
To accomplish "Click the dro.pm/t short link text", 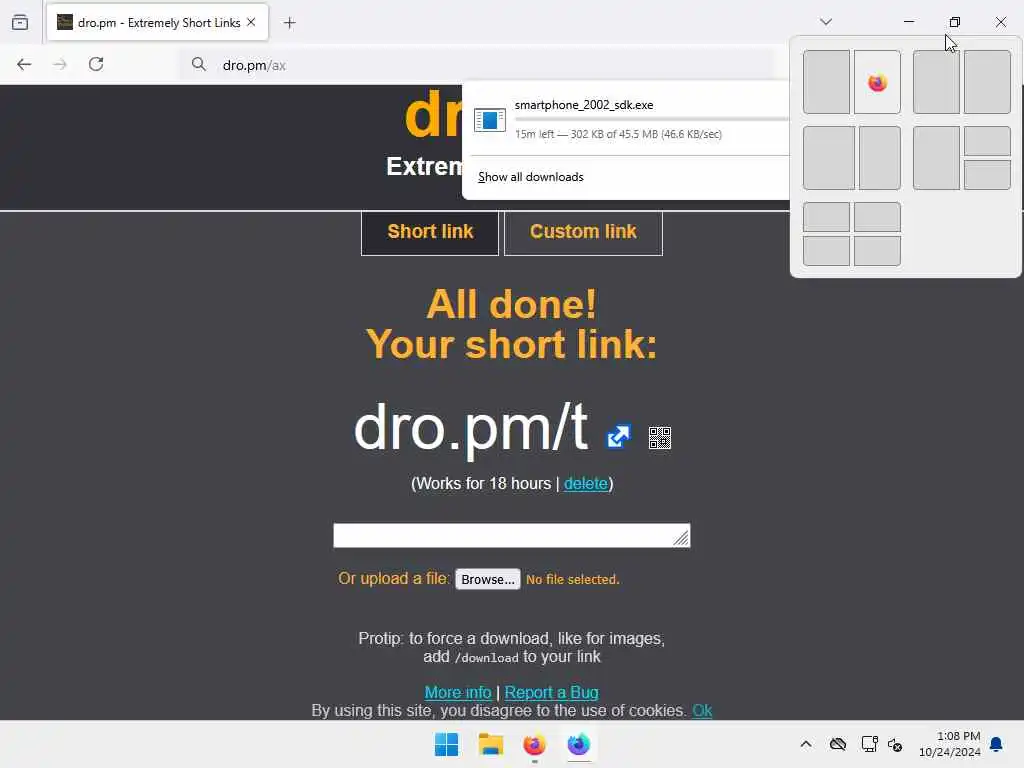I will click(470, 428).
